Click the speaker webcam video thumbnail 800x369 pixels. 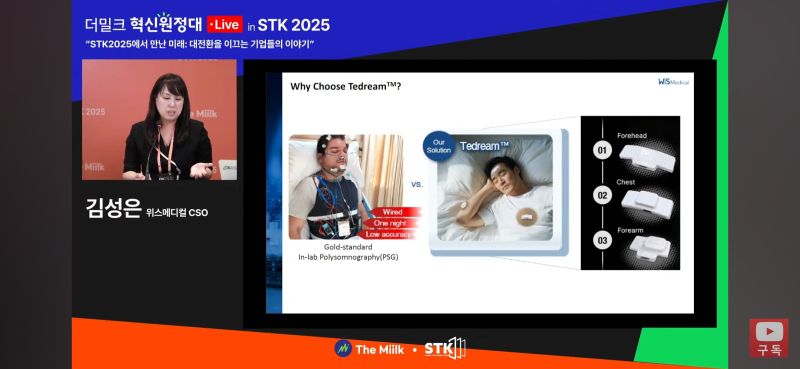(x=159, y=120)
